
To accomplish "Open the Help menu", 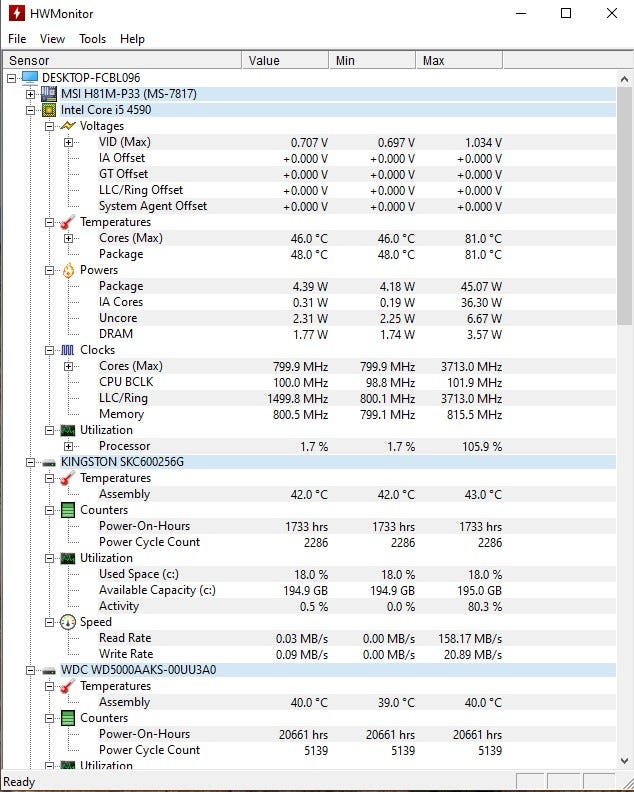I will pos(132,39).
